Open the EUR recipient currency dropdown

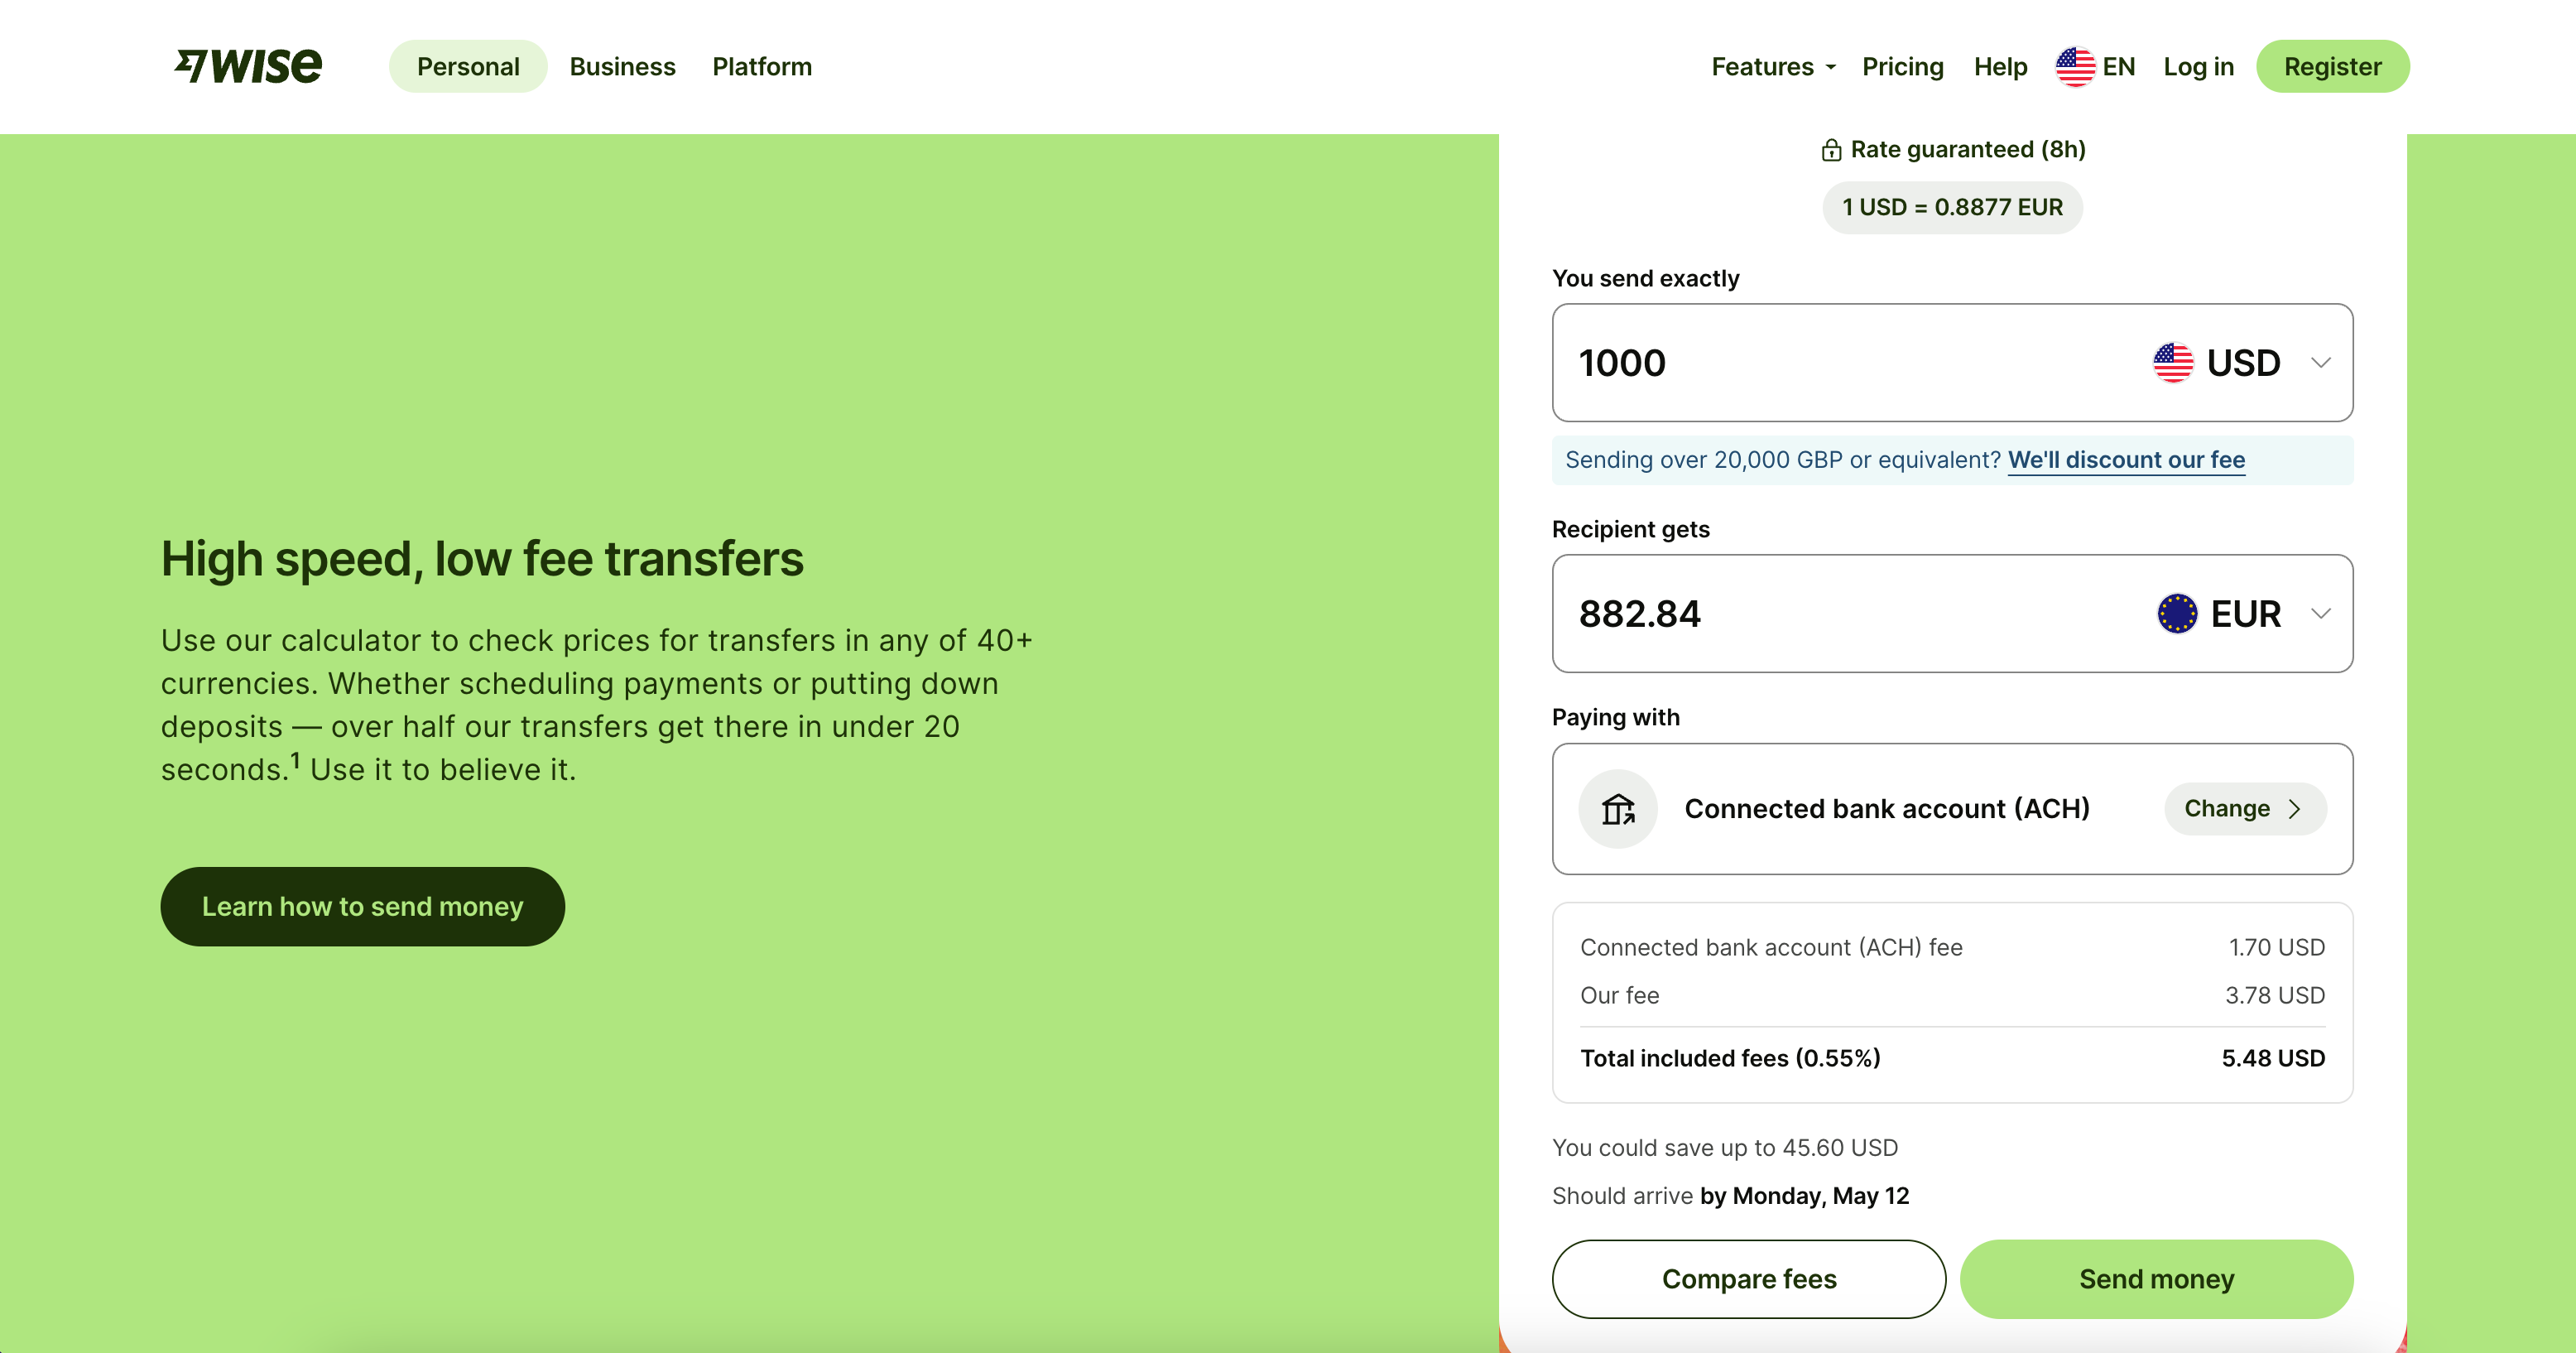2320,614
